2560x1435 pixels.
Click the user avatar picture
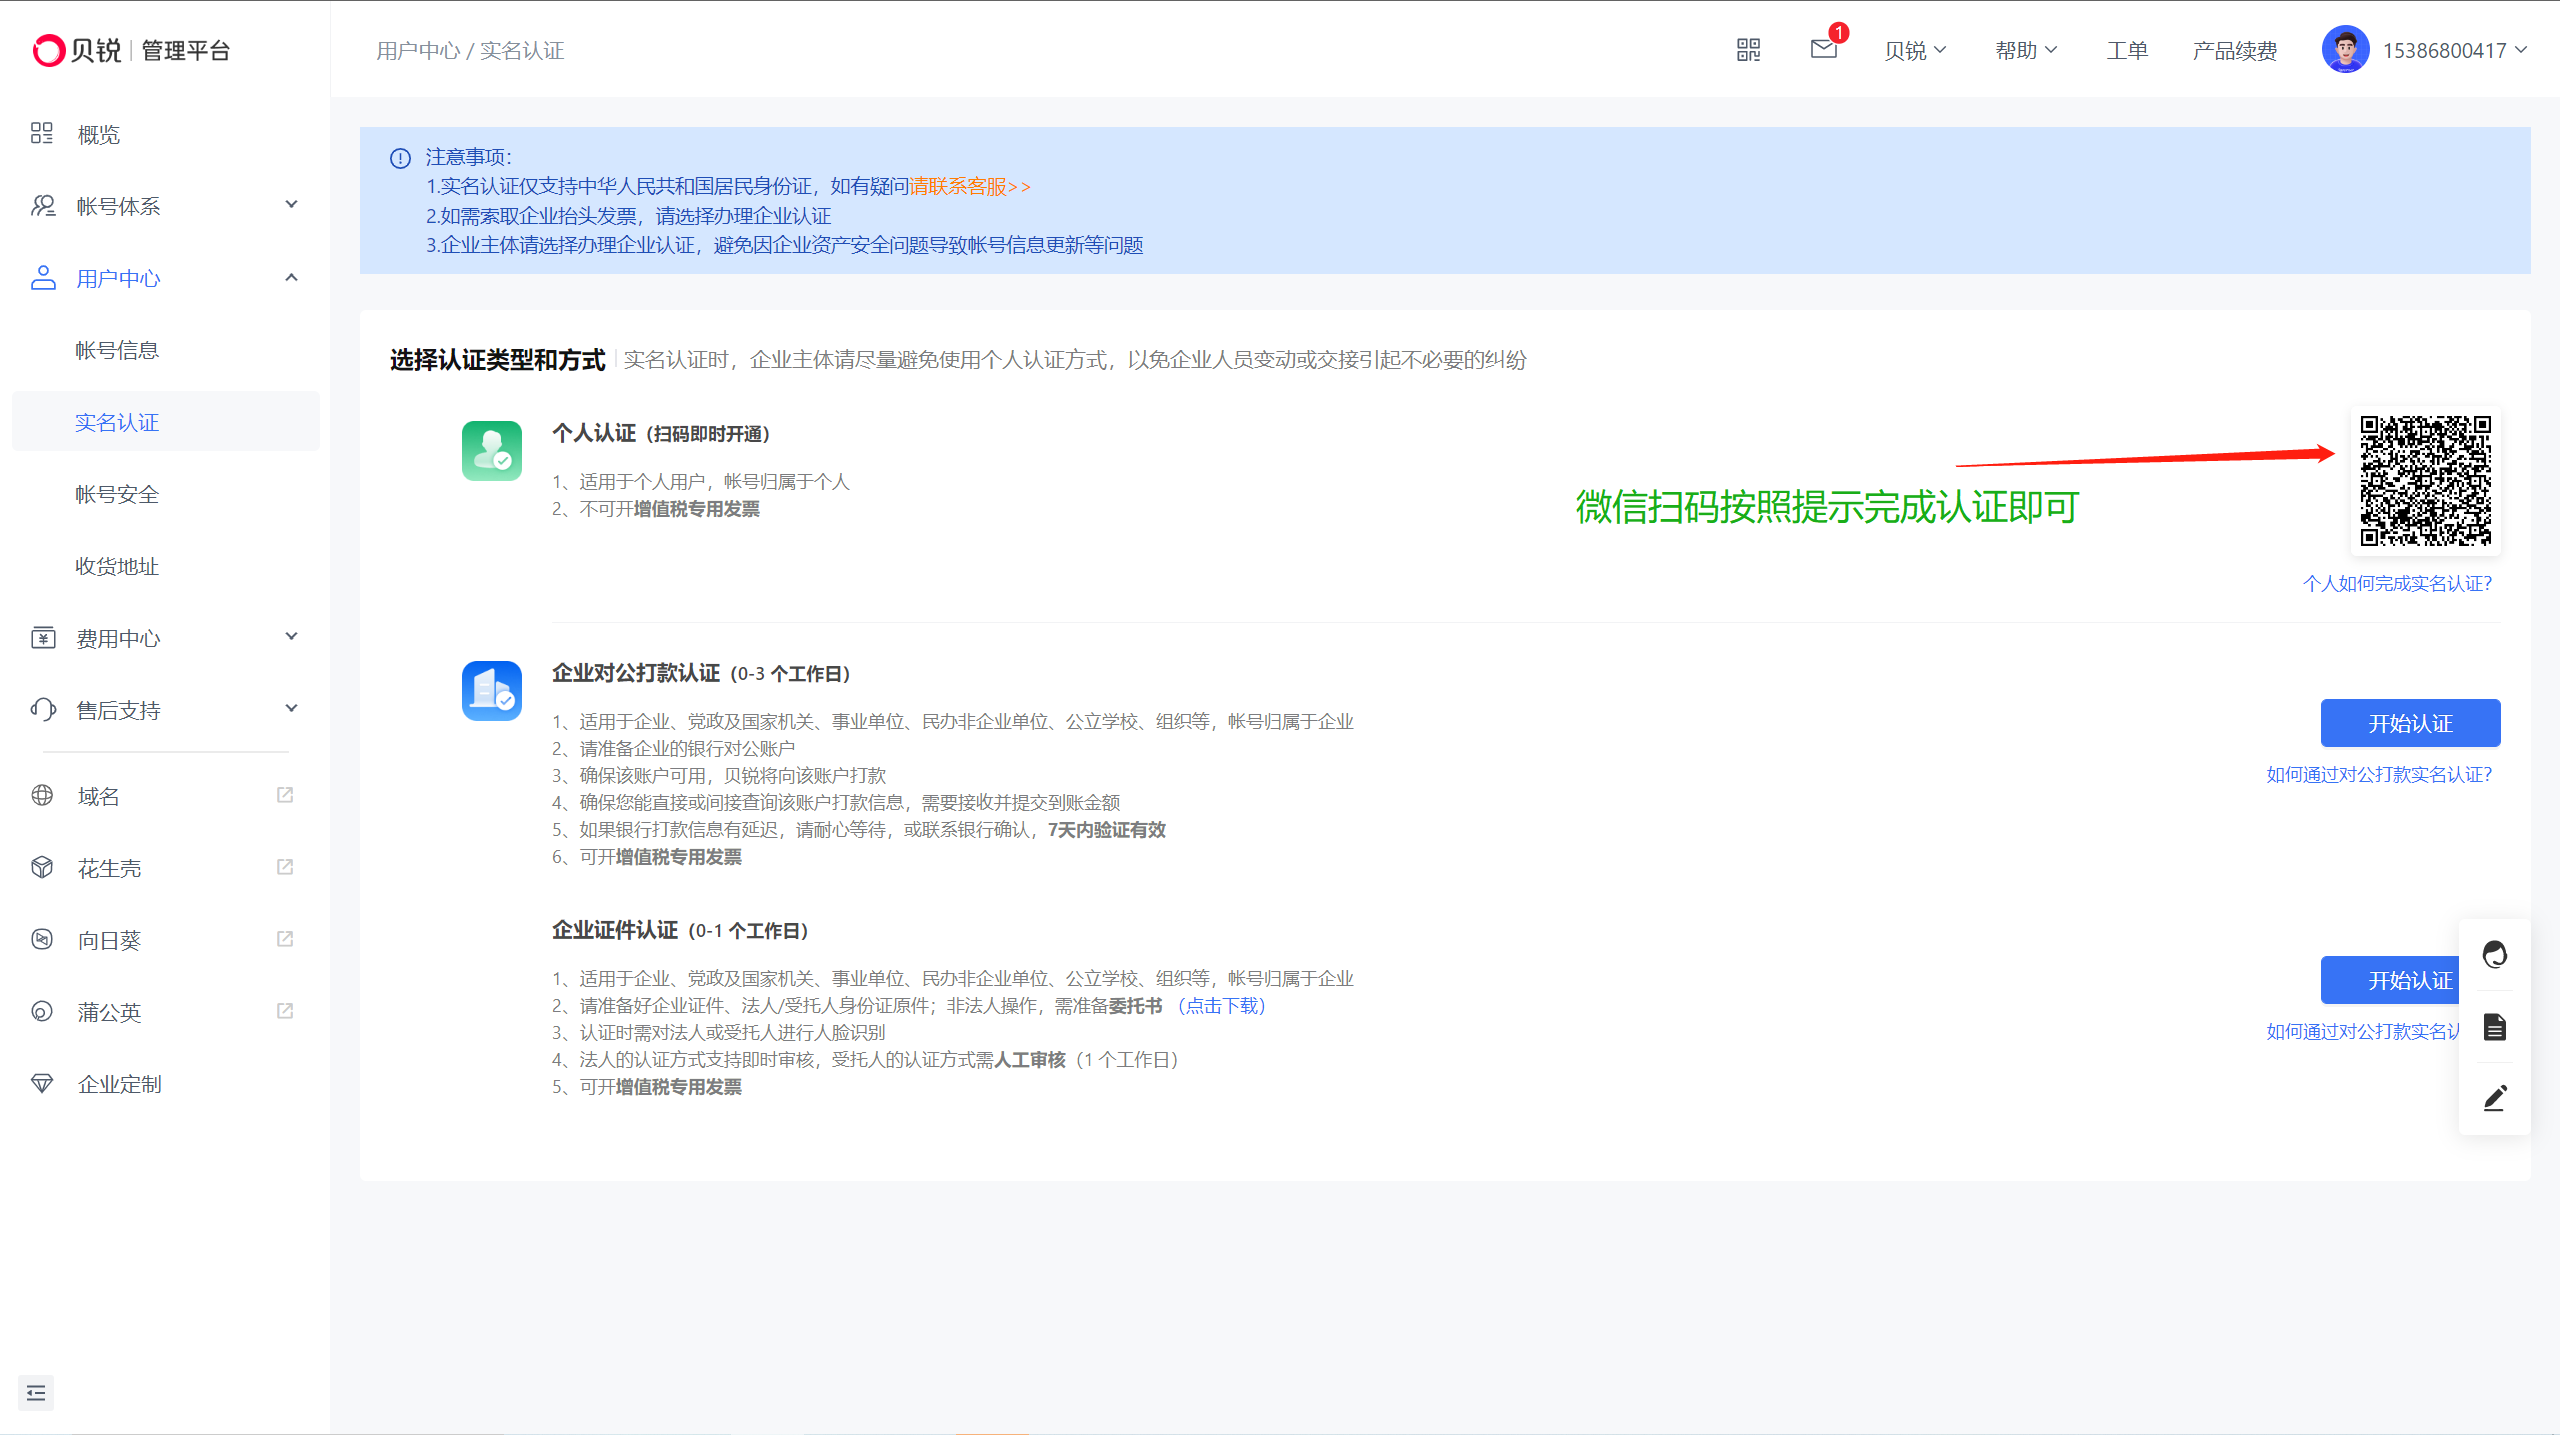click(x=2345, y=50)
